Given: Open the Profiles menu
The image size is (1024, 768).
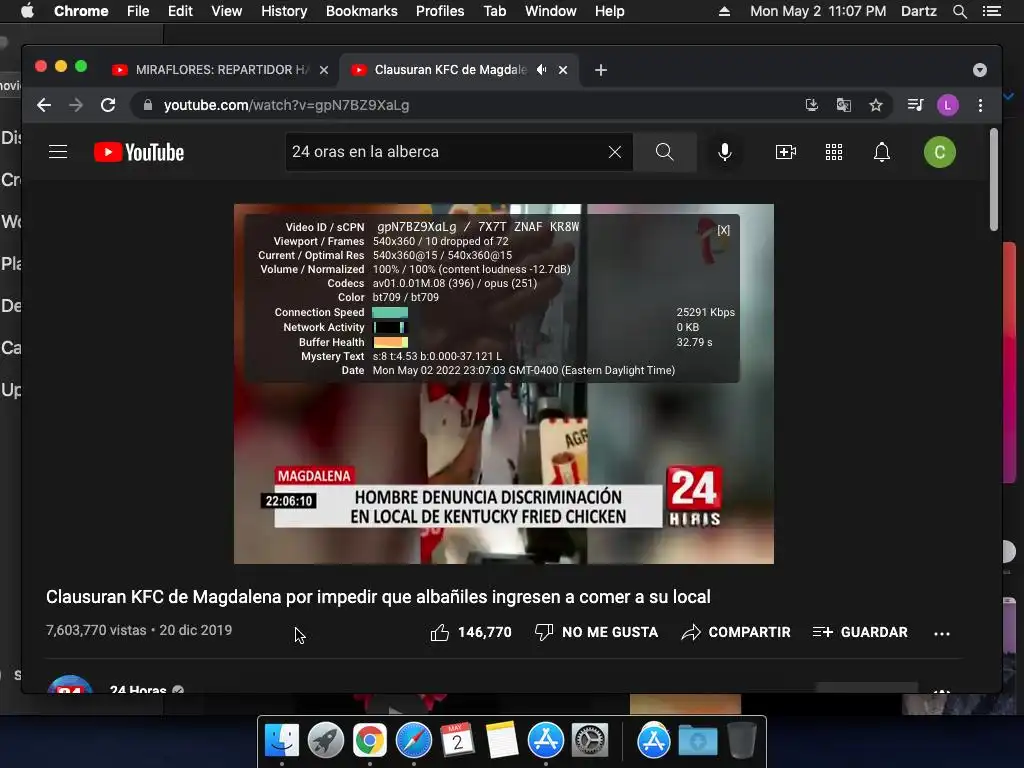Looking at the screenshot, I should point(440,11).
